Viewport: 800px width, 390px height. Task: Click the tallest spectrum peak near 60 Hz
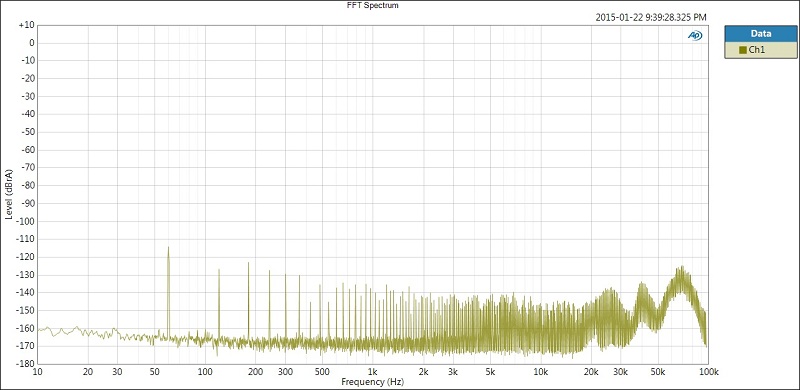168,249
